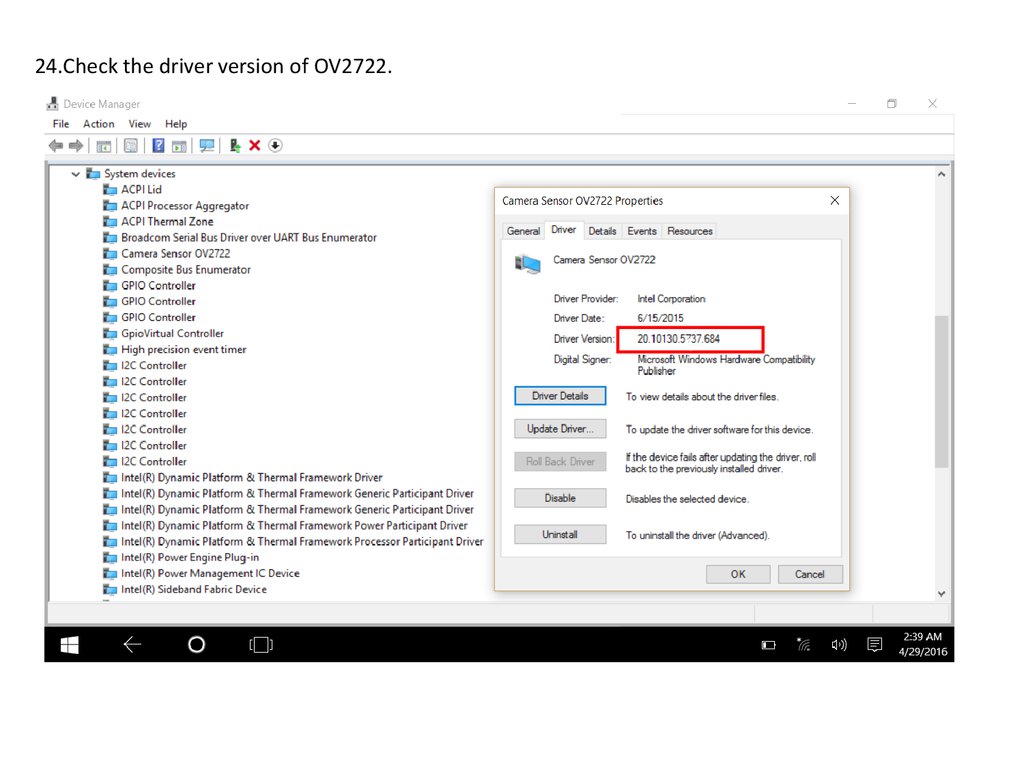
Task: Open the View menu
Action: click(139, 124)
